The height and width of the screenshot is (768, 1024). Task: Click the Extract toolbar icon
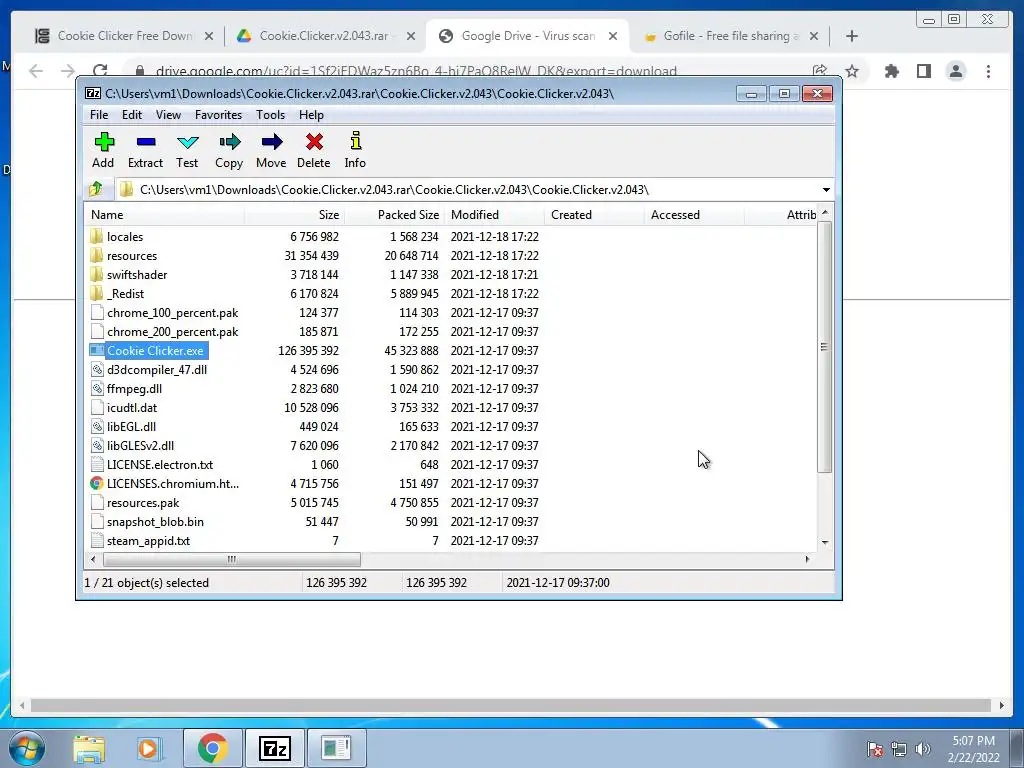tap(145, 142)
